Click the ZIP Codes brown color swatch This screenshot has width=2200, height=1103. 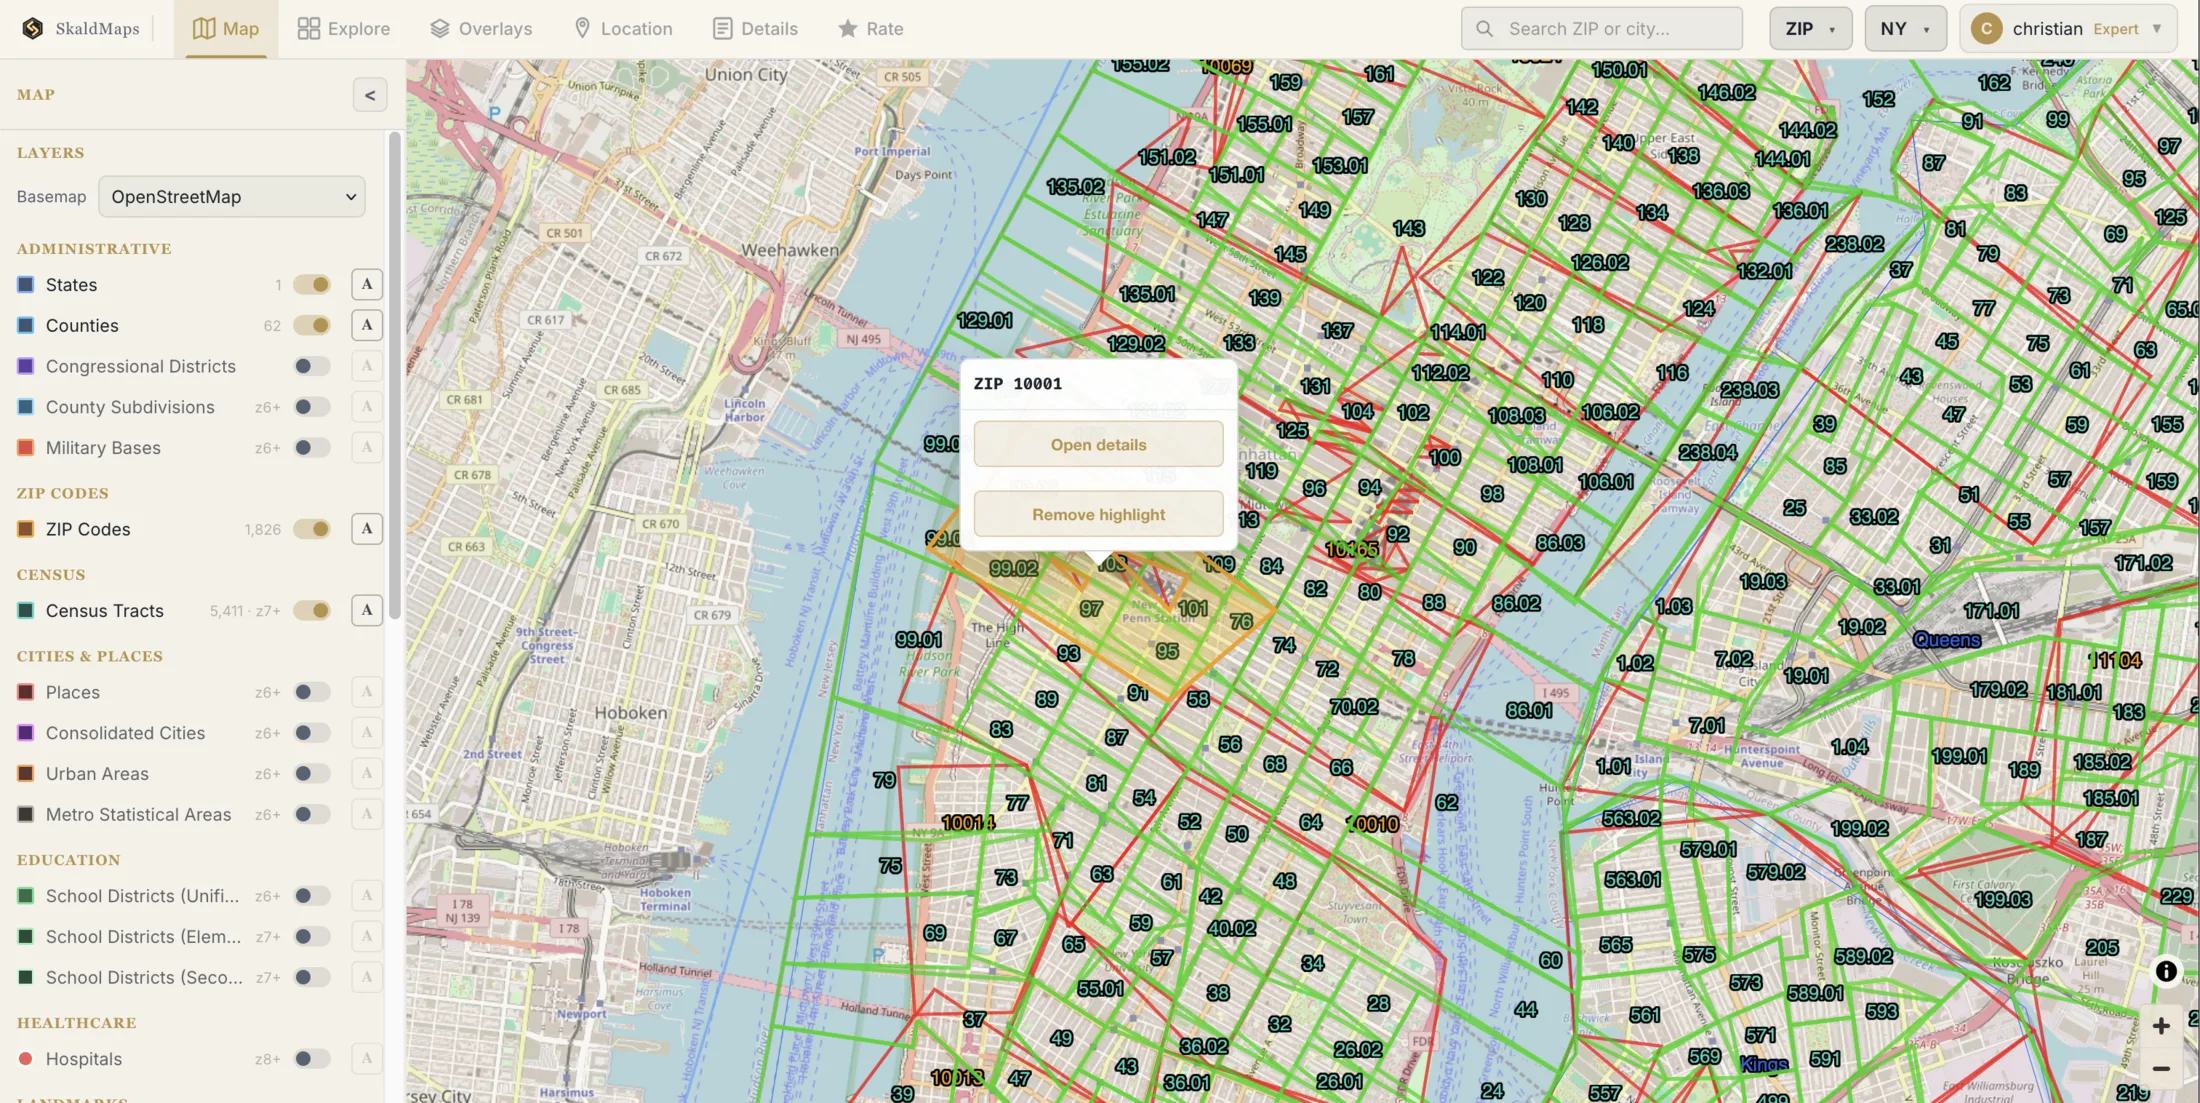26,529
